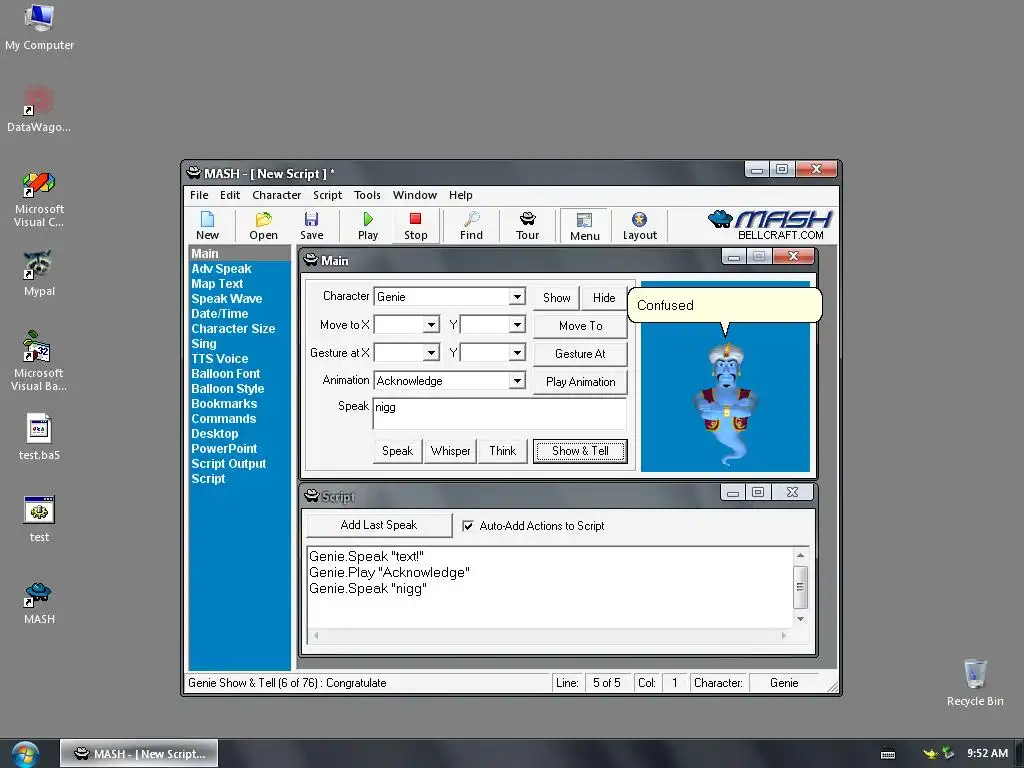
Task: Select TTS Voice in the sidebar
Action: click(x=219, y=359)
